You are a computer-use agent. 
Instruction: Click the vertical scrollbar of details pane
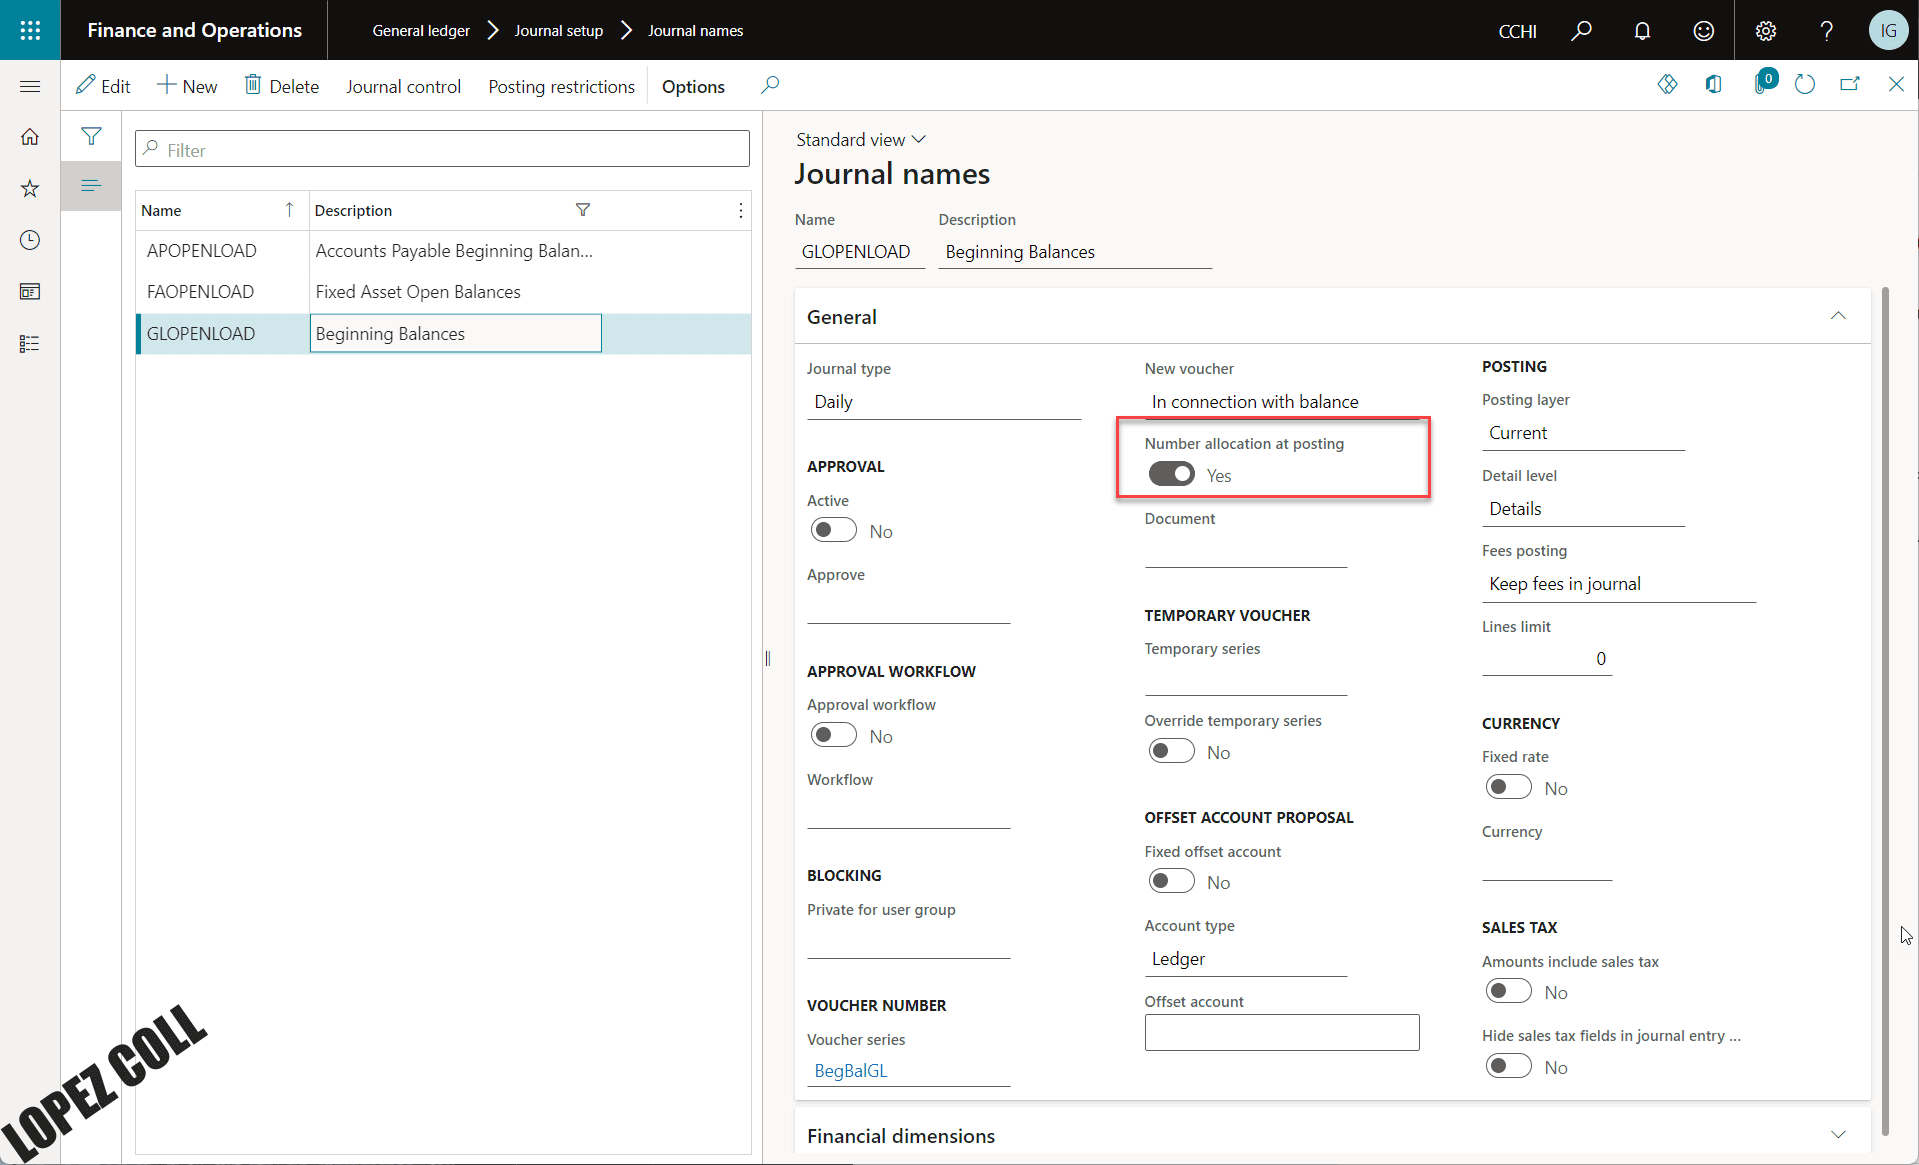point(1885,710)
